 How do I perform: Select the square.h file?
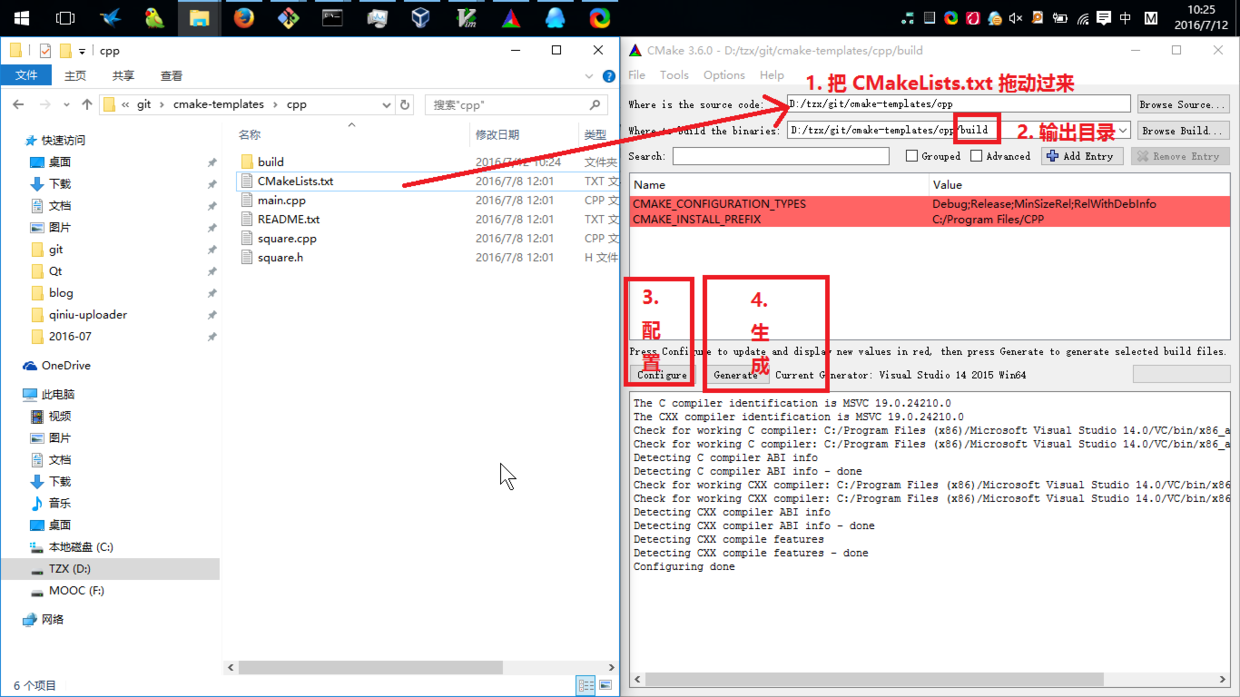tap(280, 257)
